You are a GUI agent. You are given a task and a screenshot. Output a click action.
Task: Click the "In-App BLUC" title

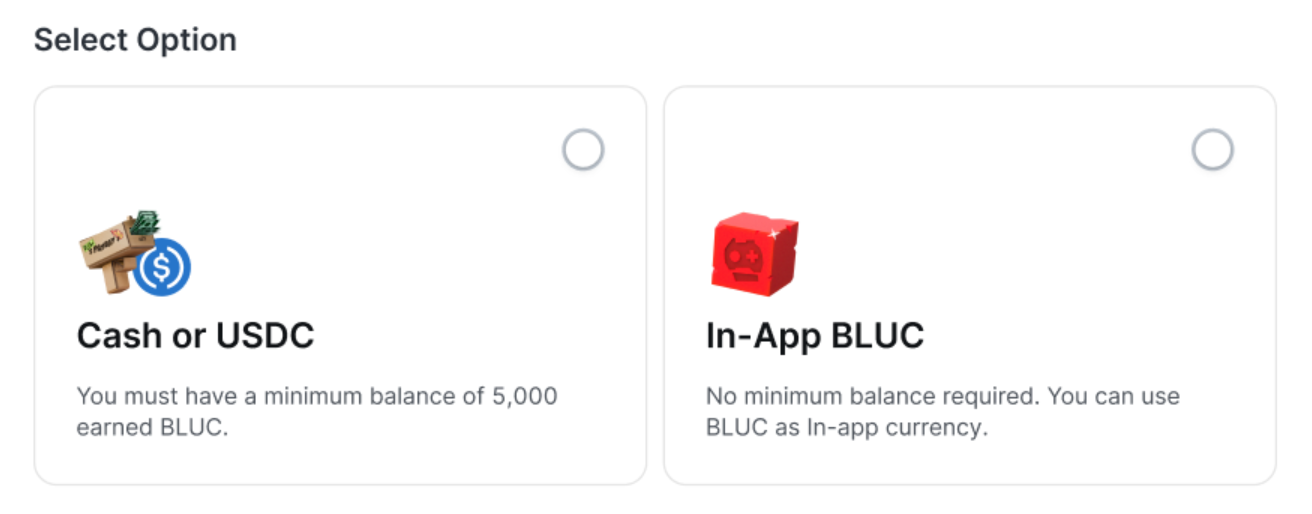(x=814, y=336)
